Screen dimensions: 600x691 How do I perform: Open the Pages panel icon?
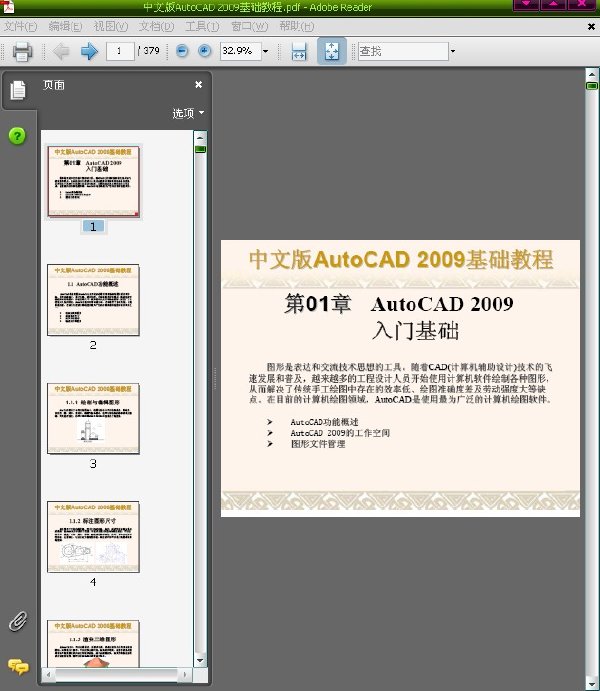(x=18, y=90)
